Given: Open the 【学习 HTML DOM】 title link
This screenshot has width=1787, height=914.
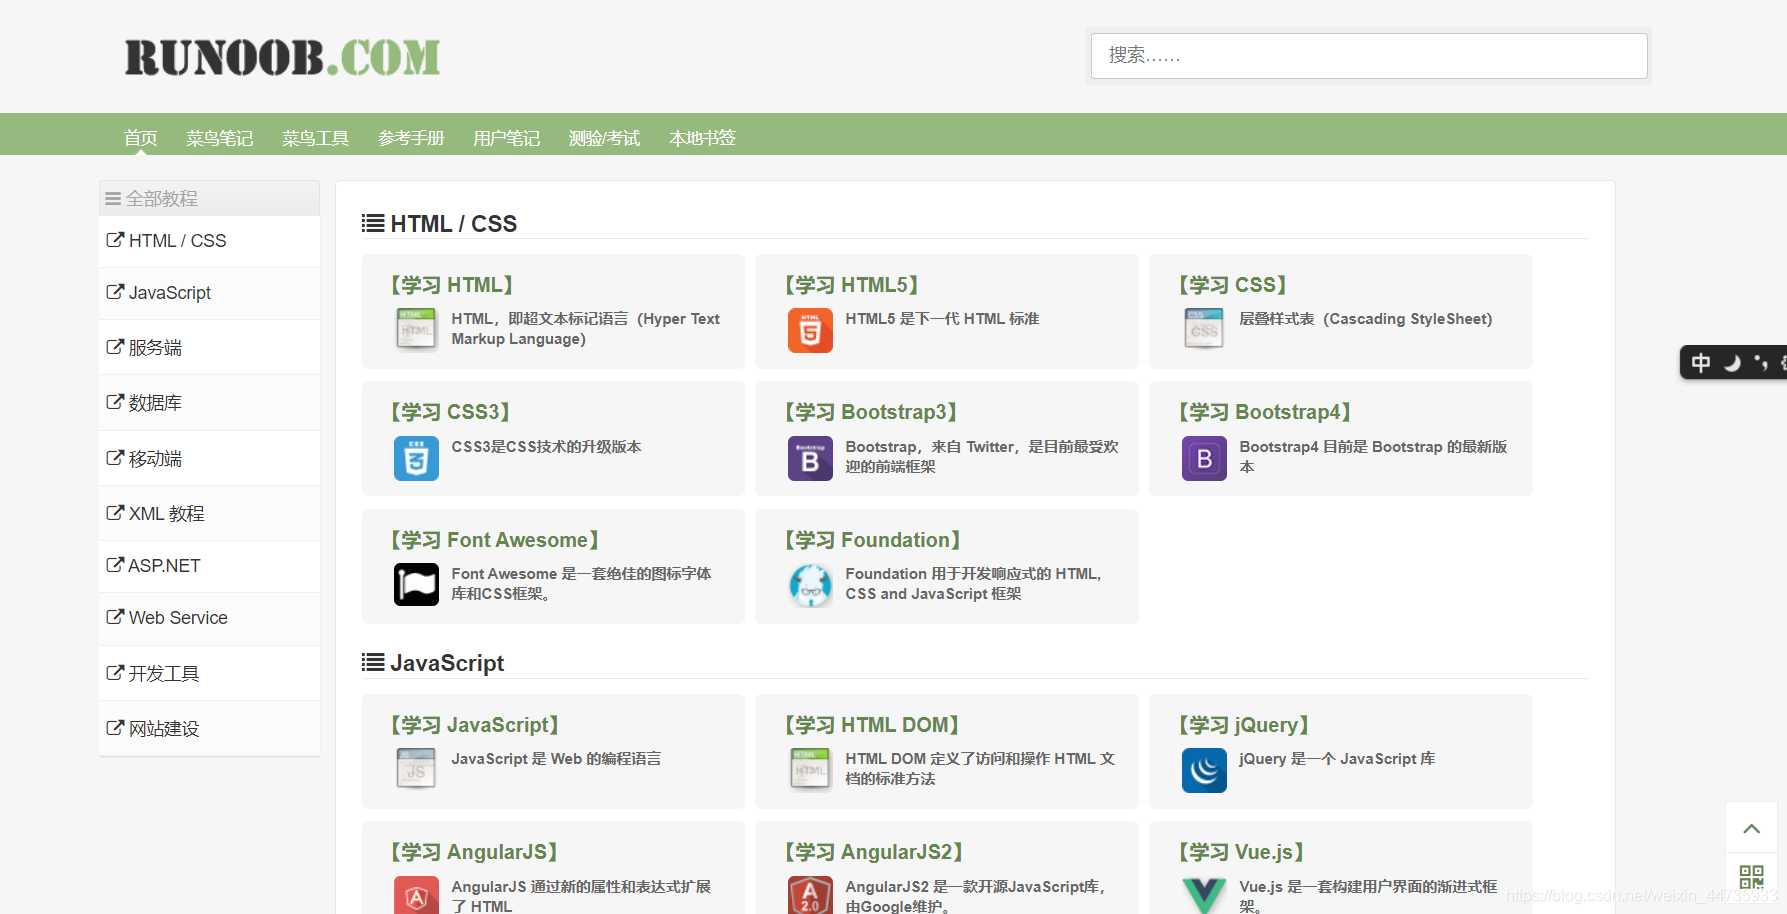Looking at the screenshot, I should tap(872, 725).
